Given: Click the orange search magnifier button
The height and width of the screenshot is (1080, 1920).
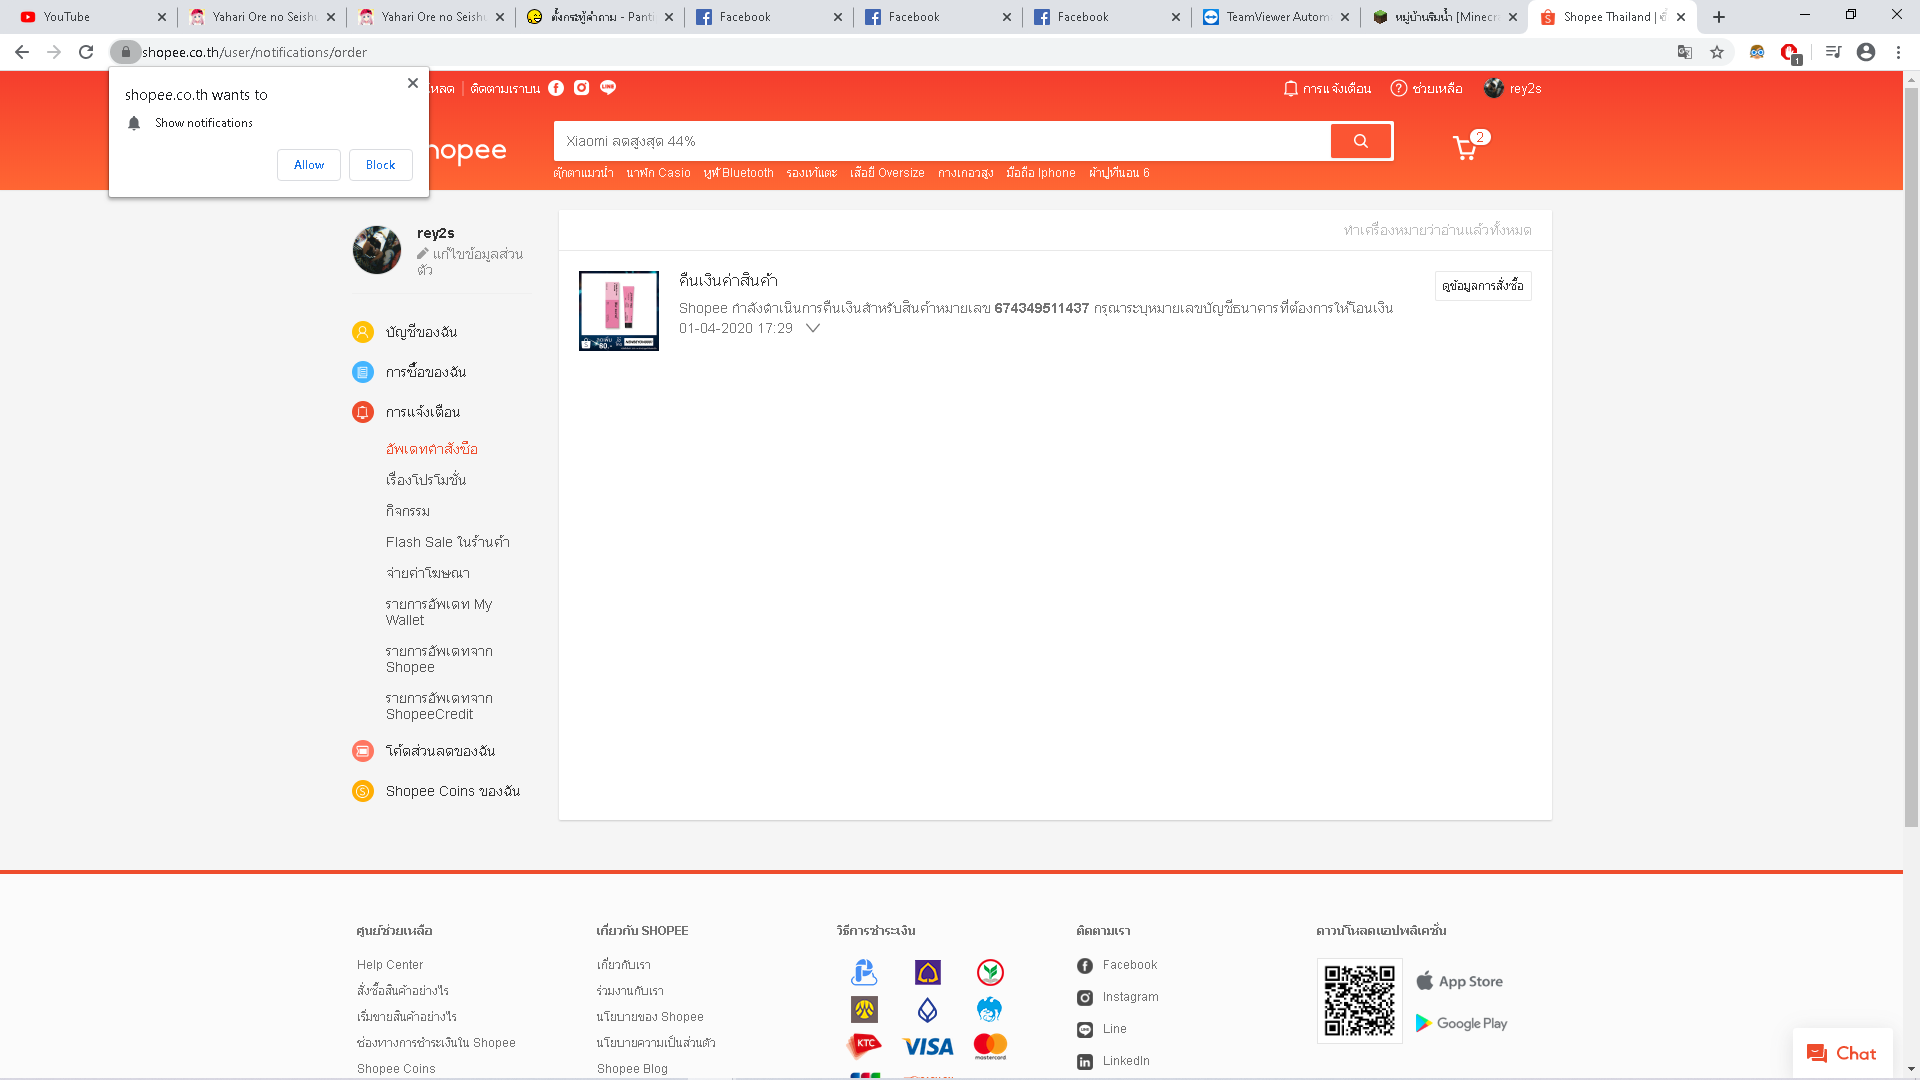Looking at the screenshot, I should point(1360,141).
